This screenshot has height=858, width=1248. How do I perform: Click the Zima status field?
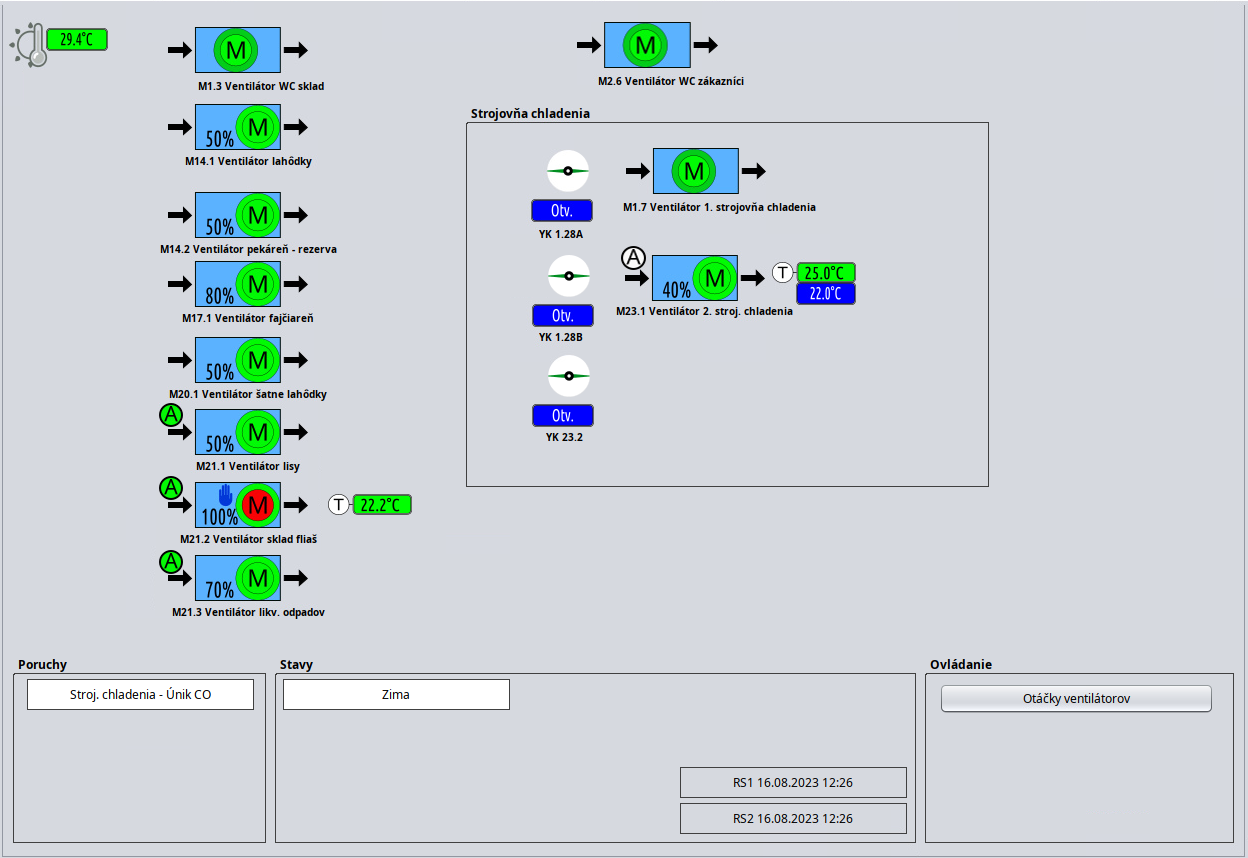(x=396, y=695)
